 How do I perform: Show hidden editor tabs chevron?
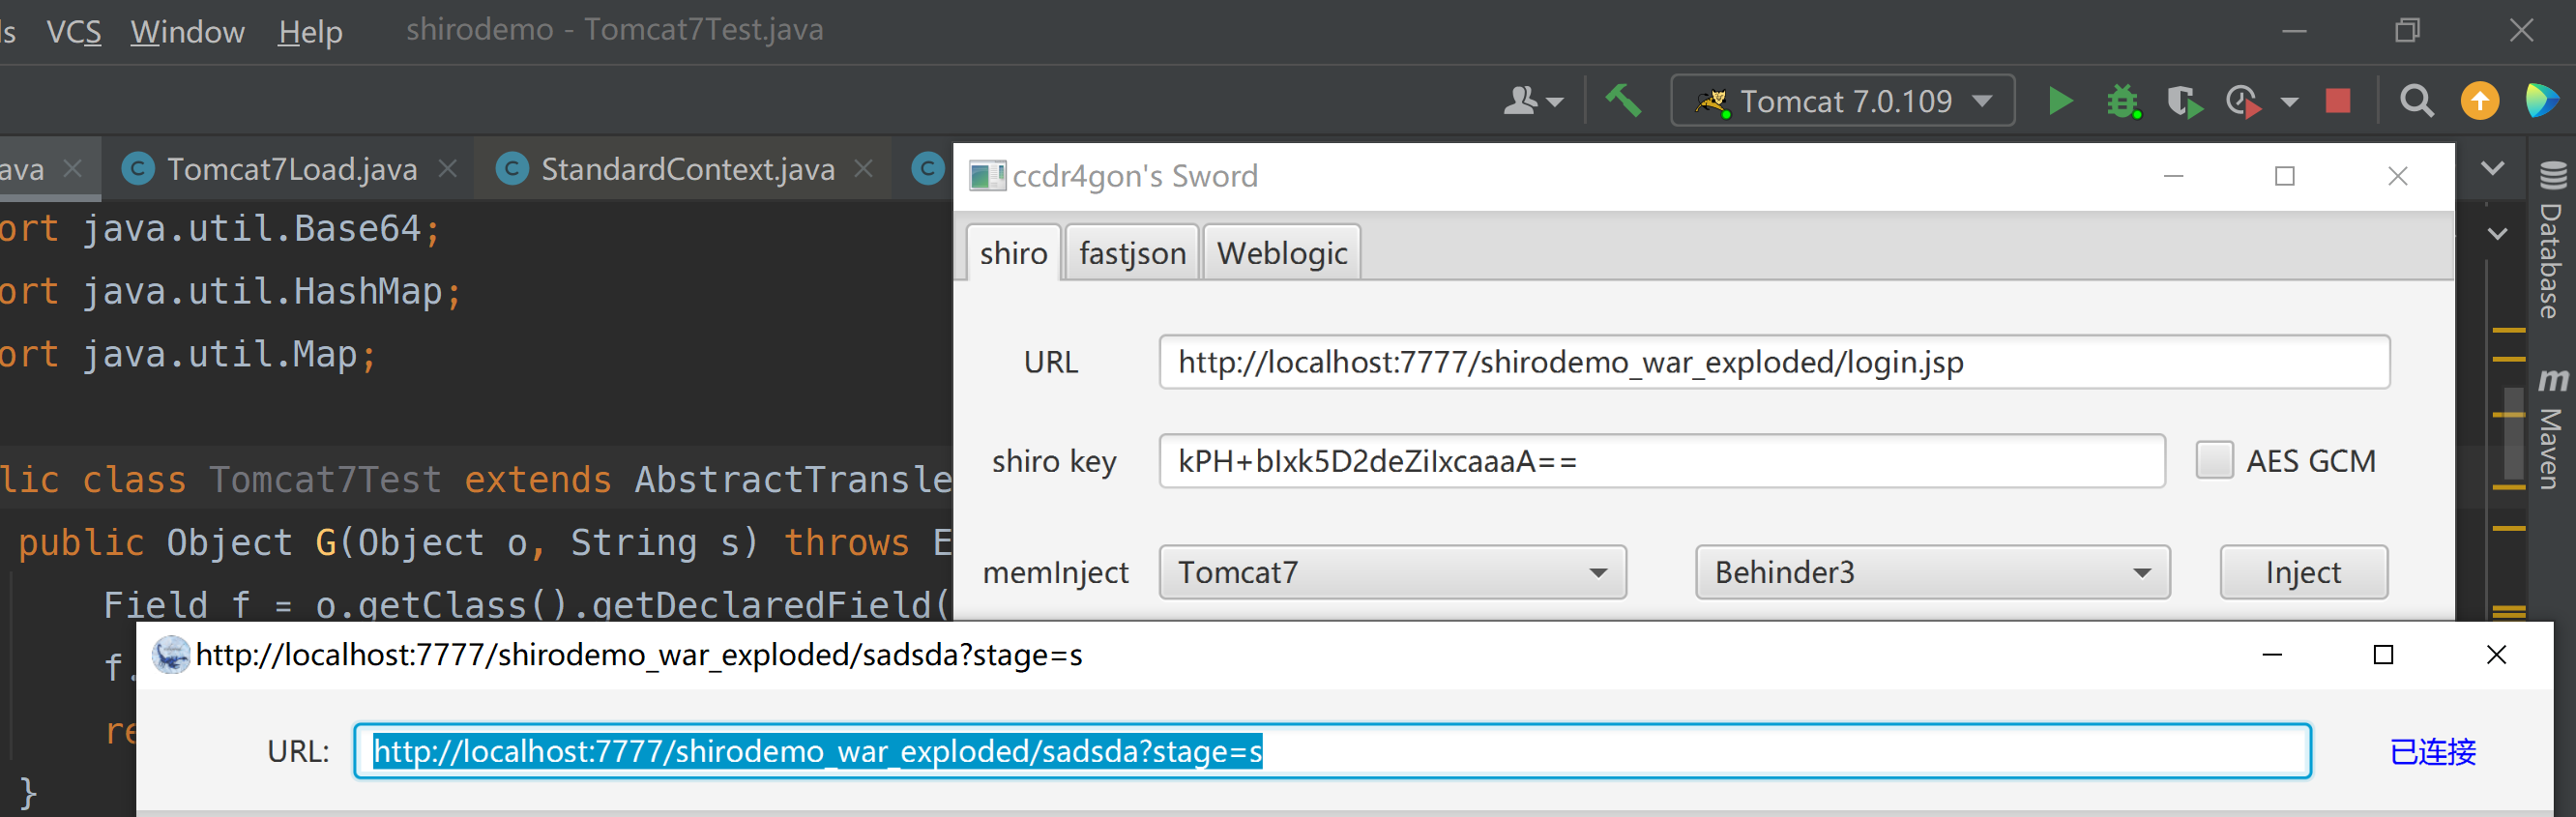2492,168
